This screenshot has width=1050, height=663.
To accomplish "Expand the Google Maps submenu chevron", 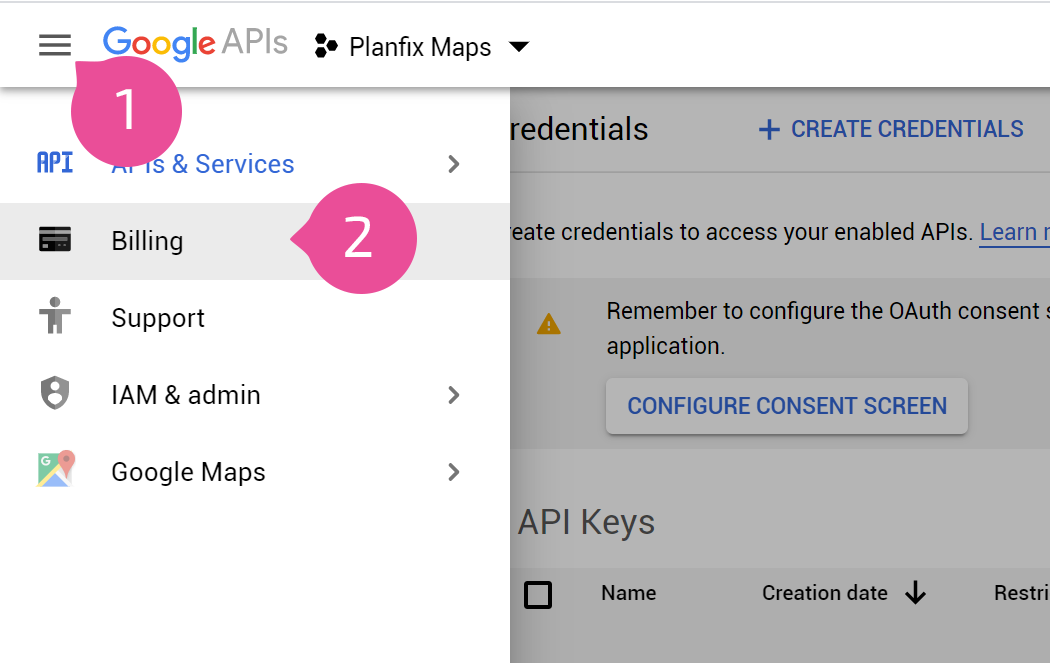I will click(x=454, y=472).
